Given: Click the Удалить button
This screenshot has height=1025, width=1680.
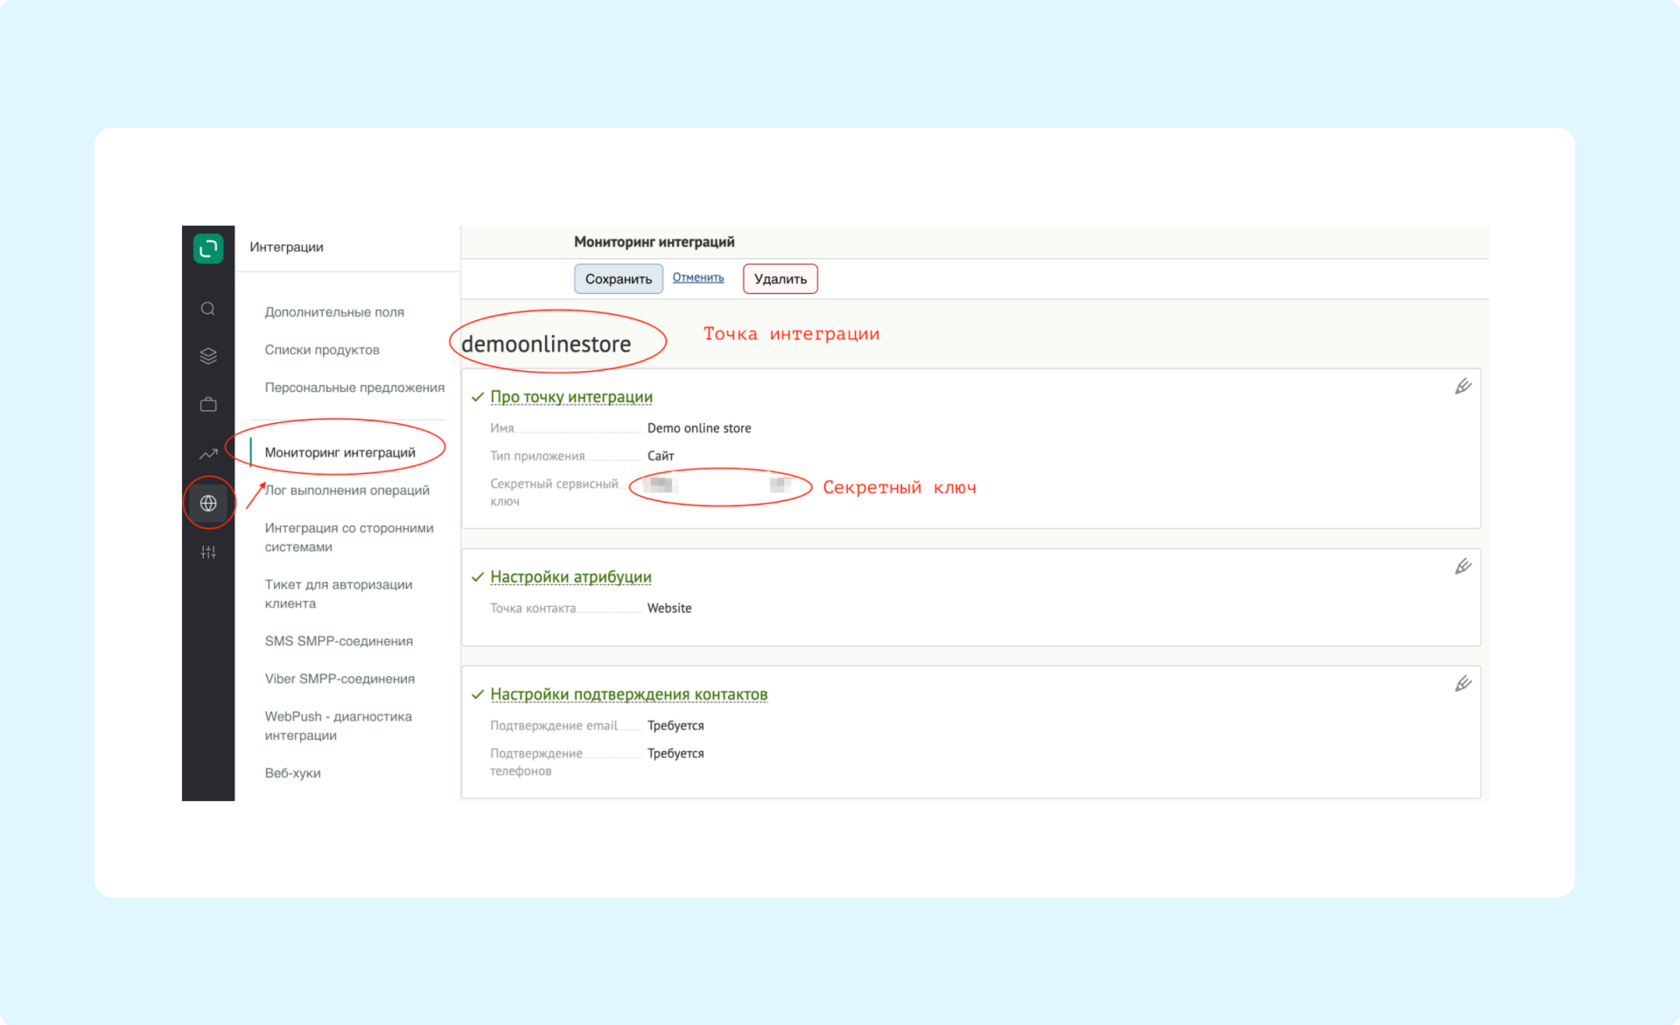Looking at the screenshot, I should coord(780,279).
